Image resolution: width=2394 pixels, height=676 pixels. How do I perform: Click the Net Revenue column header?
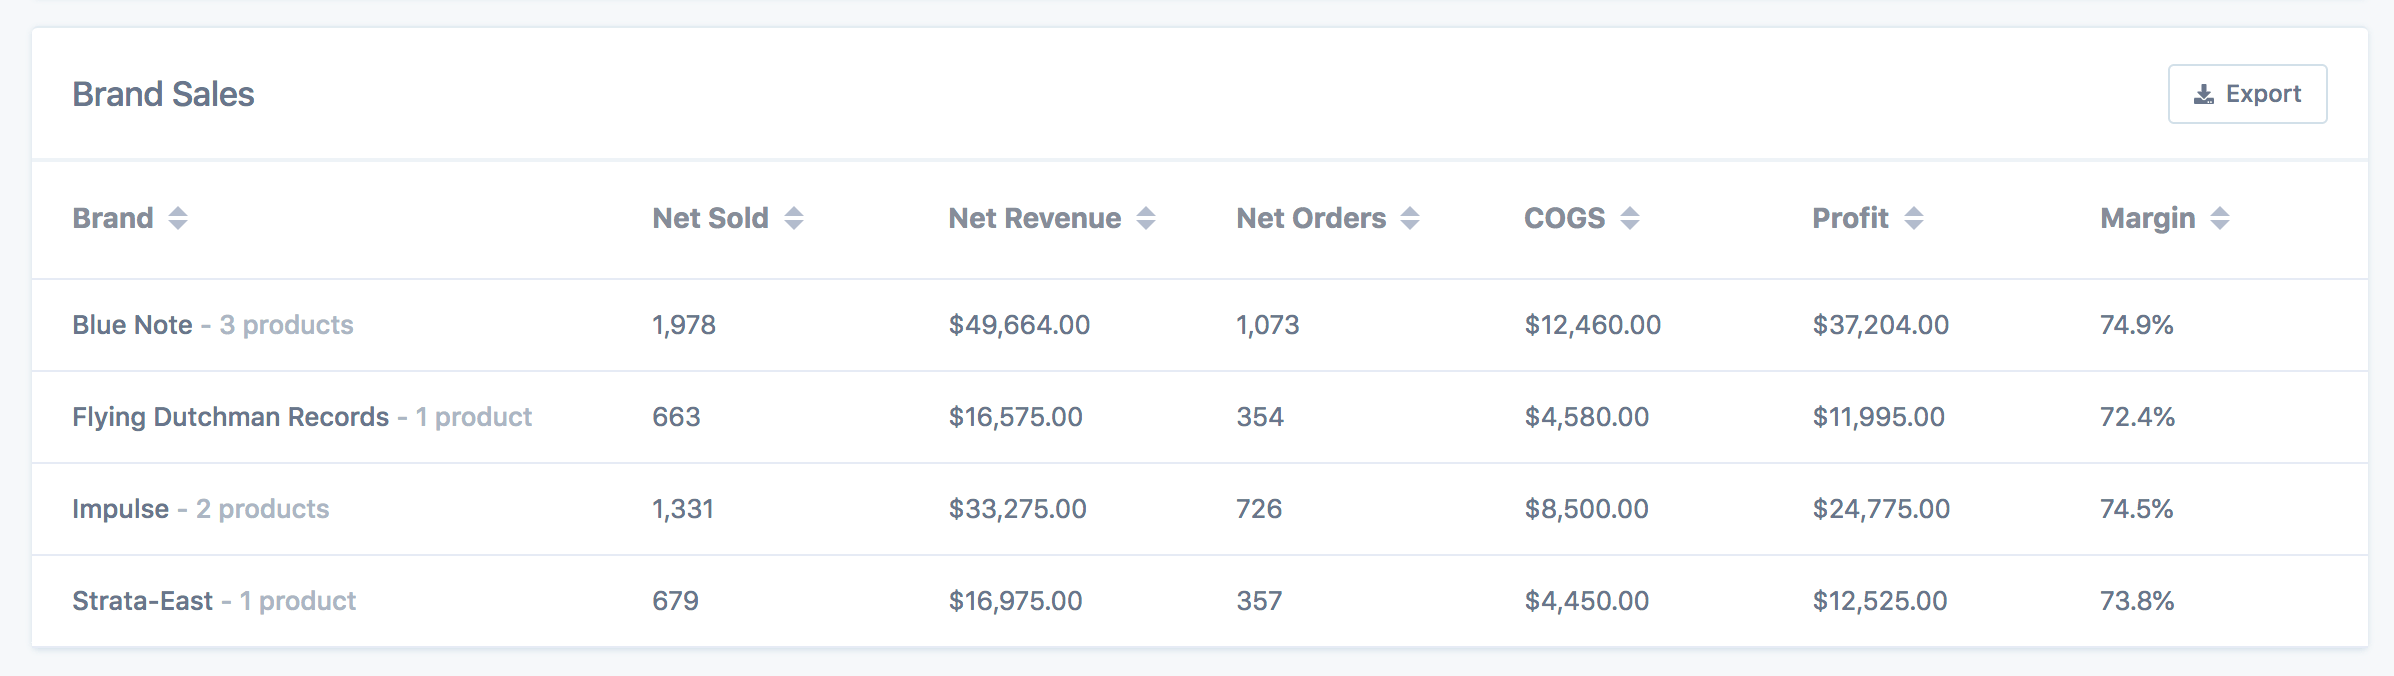[1034, 218]
